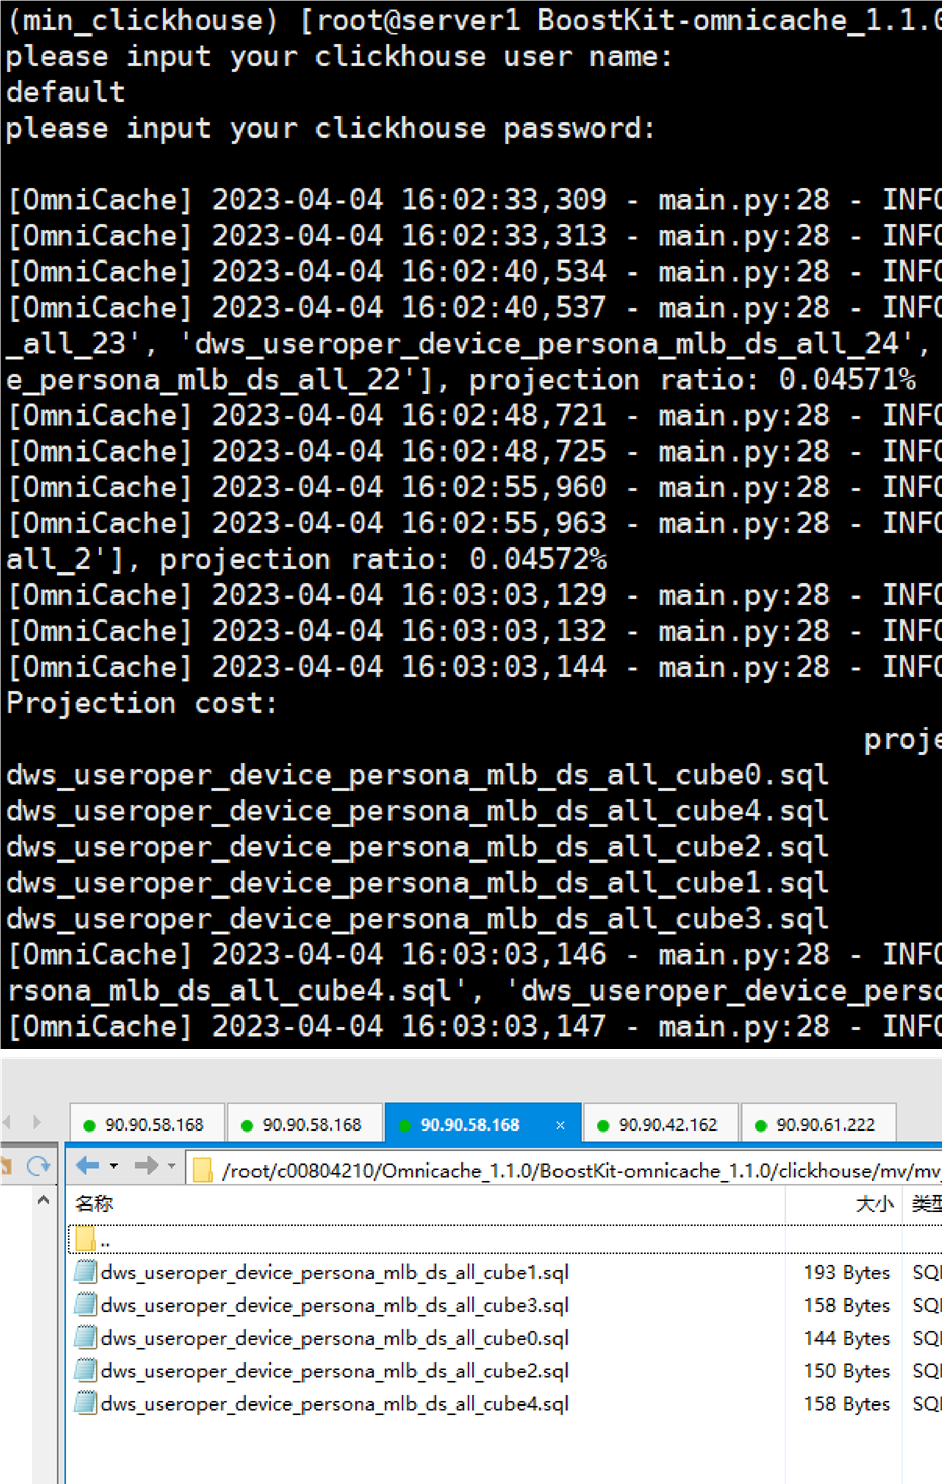Open the forward-arrow history dropdown
Screen dimensions: 942x1484
click(172, 1166)
